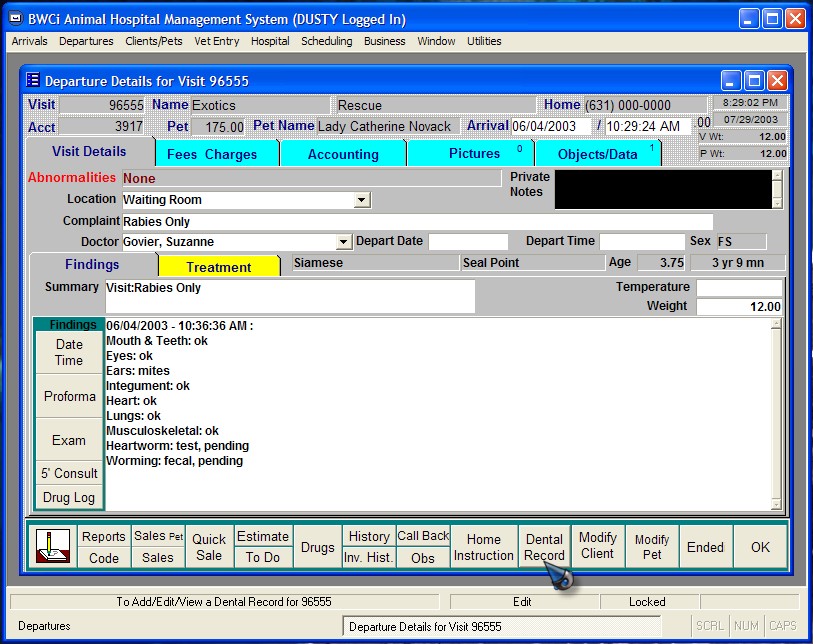The image size is (813, 644).
Task: Click the Call Back button
Action: pyautogui.click(x=423, y=536)
